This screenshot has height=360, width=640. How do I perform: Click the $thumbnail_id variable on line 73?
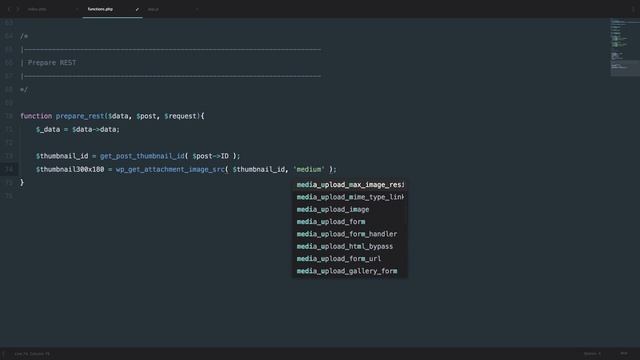pos(62,156)
